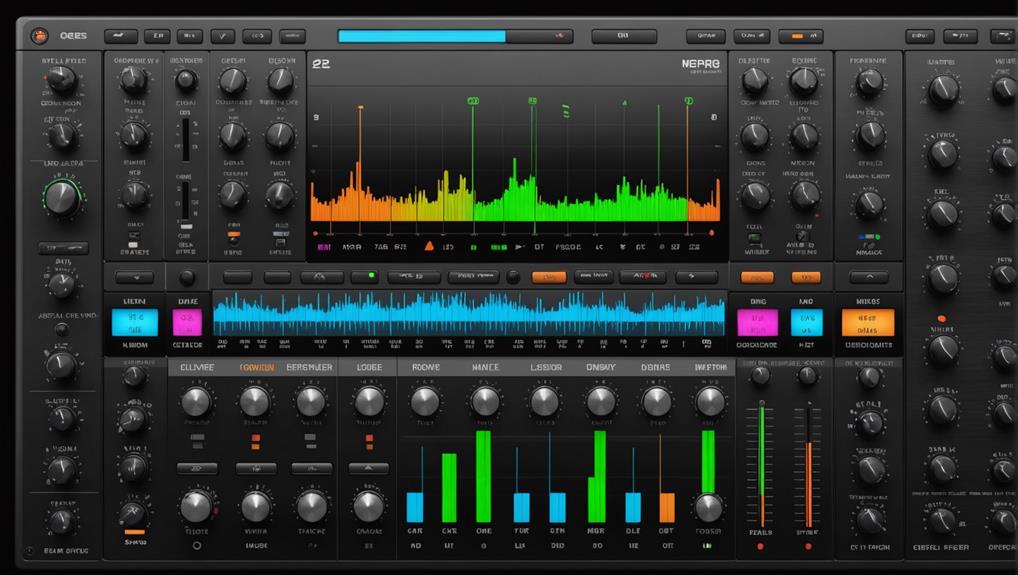Click the blank strip button after the round button

pos(237,277)
